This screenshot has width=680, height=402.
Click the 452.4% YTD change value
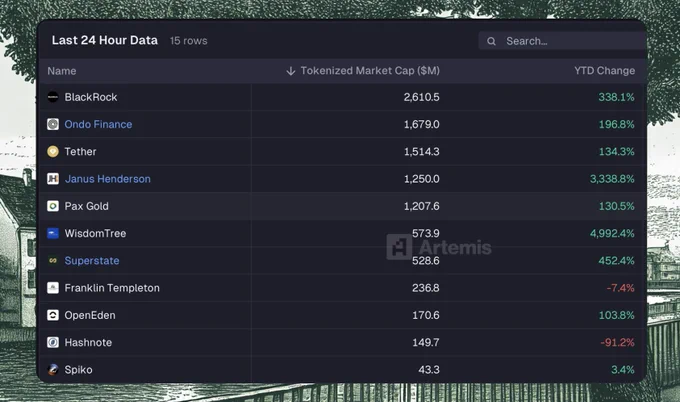(616, 261)
